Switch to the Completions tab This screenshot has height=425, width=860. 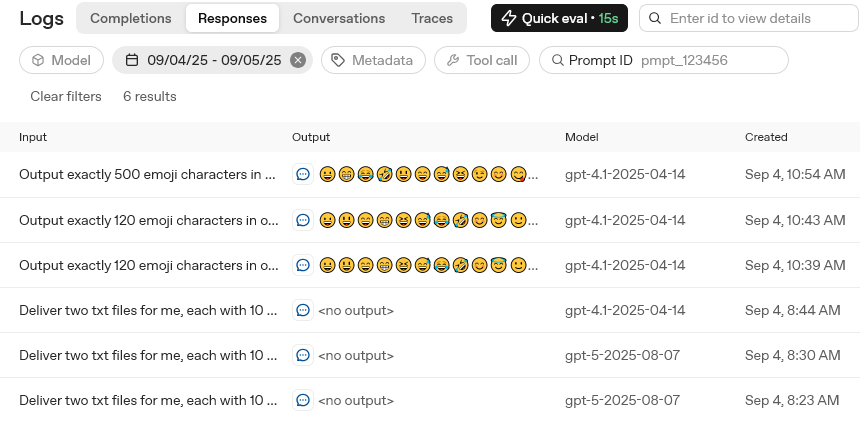[x=130, y=18]
